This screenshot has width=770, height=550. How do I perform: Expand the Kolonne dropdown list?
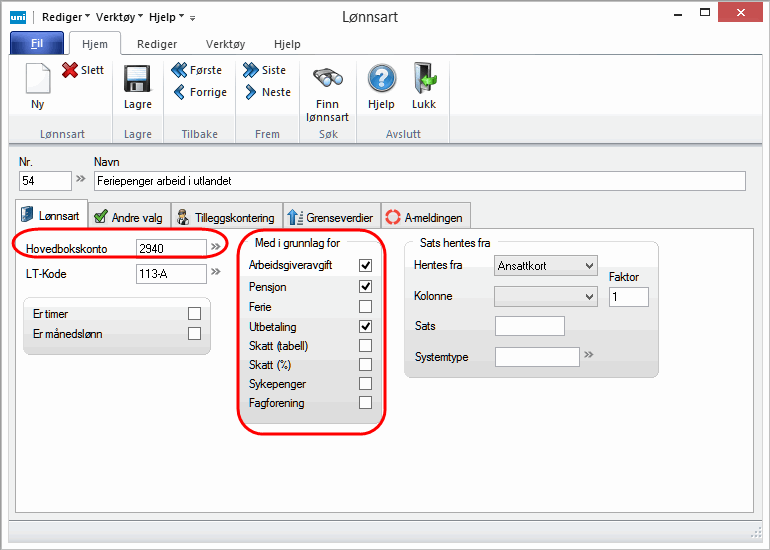[546, 296]
